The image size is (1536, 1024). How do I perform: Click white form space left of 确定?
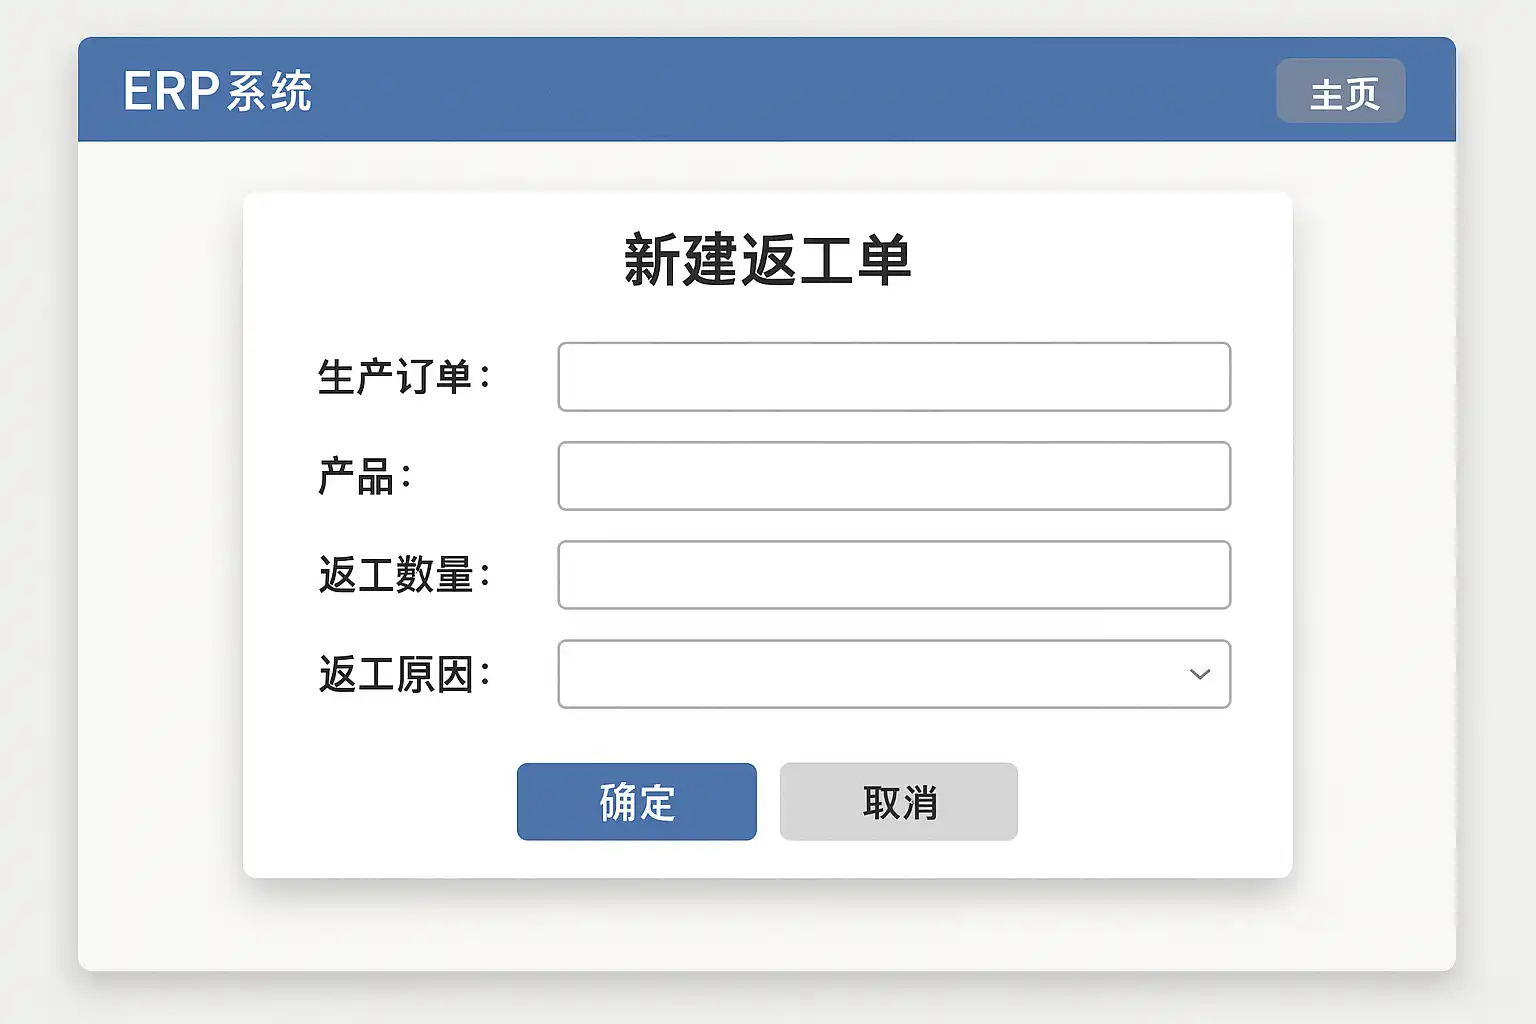pos(380,802)
